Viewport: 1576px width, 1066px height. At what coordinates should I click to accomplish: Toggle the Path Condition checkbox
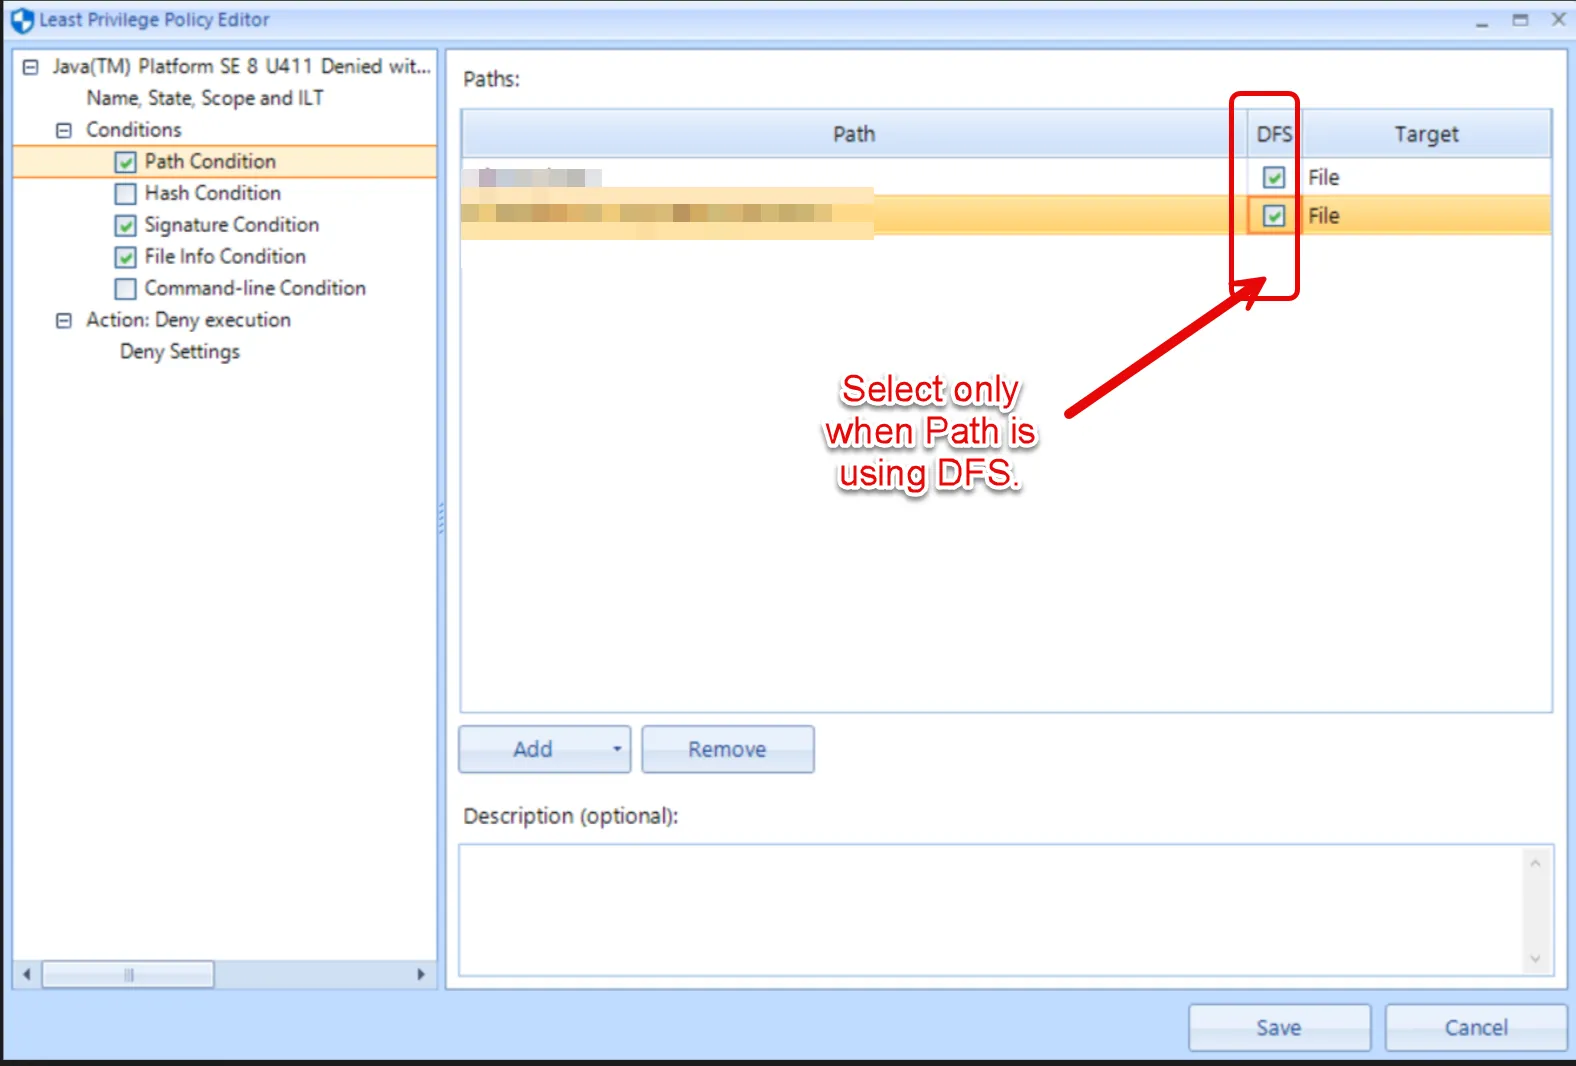pyautogui.click(x=125, y=162)
